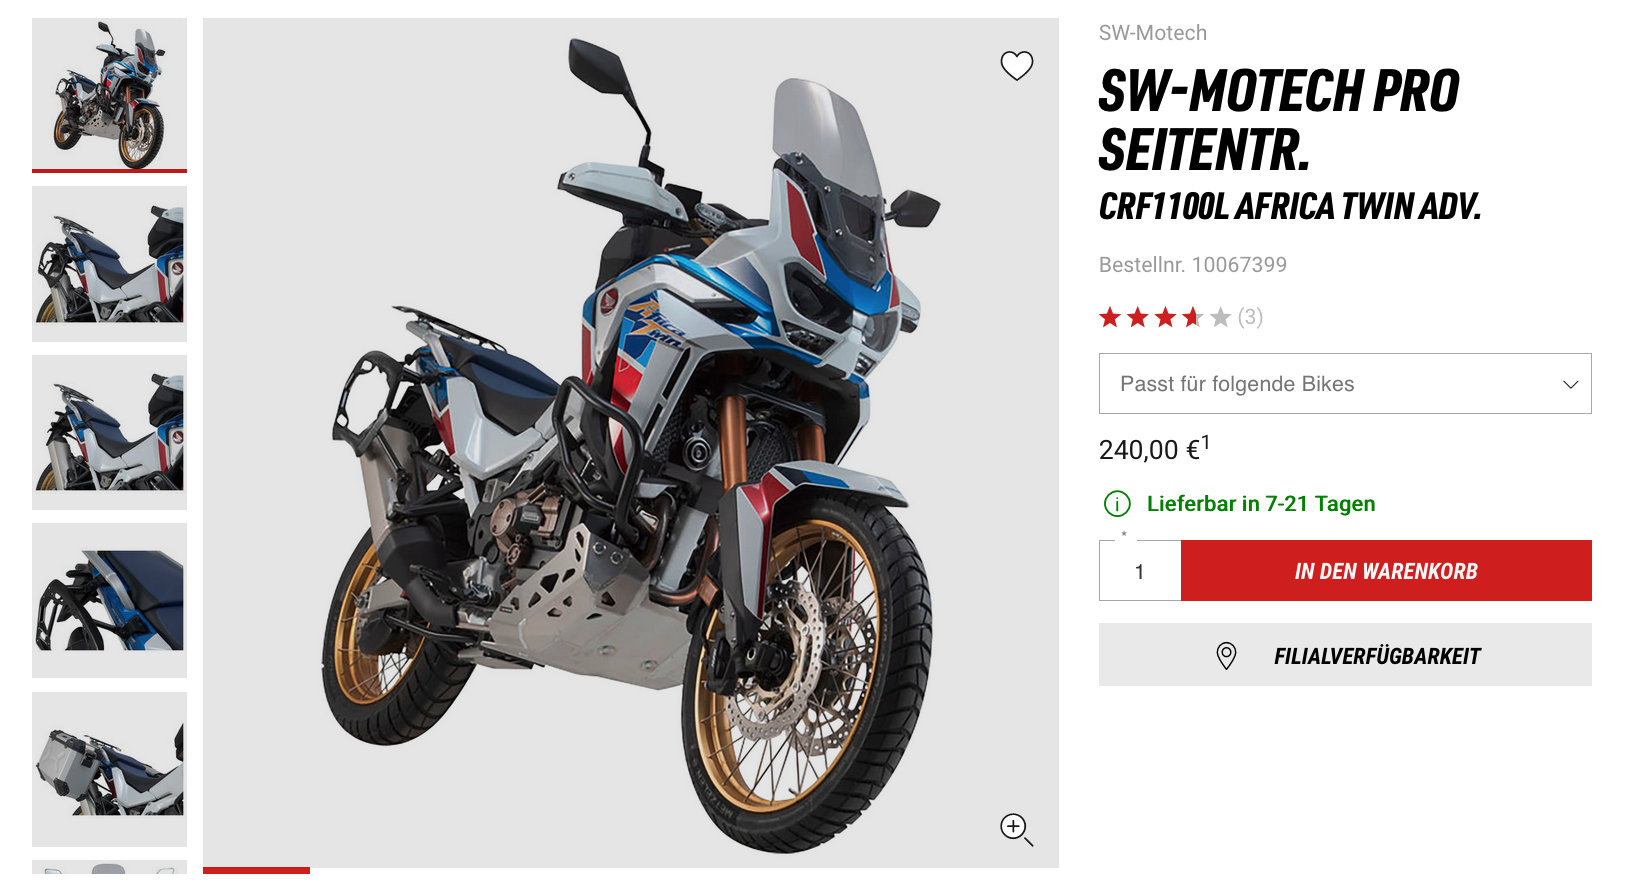Expand 'Passt für folgende Bikes' dropdown
This screenshot has height=886, width=1638.
tap(1345, 384)
